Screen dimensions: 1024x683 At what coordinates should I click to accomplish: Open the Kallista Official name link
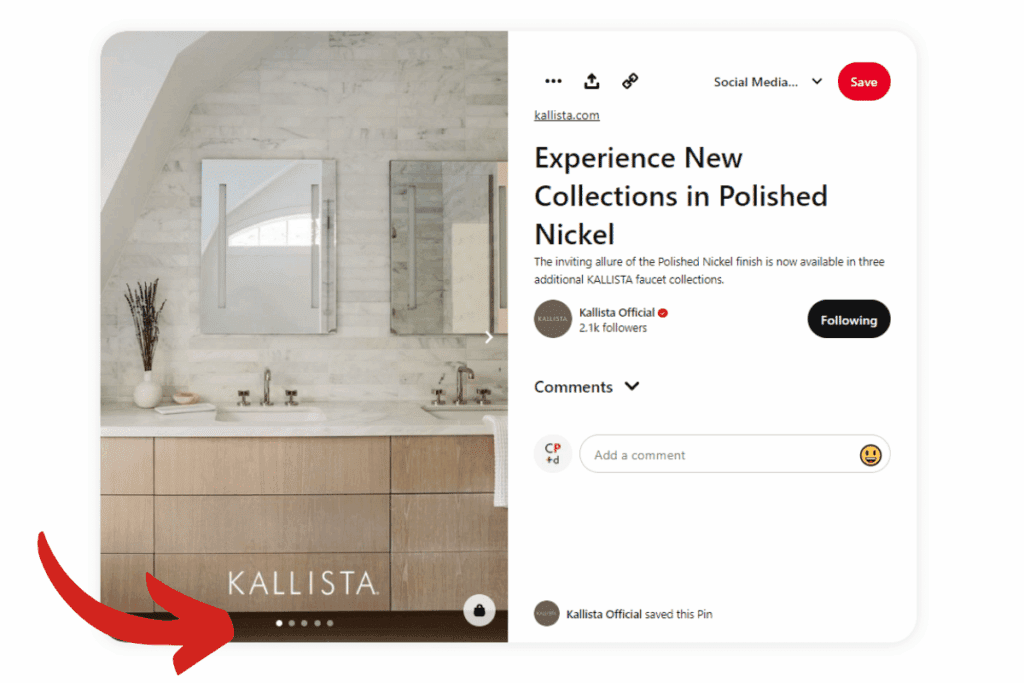(616, 312)
